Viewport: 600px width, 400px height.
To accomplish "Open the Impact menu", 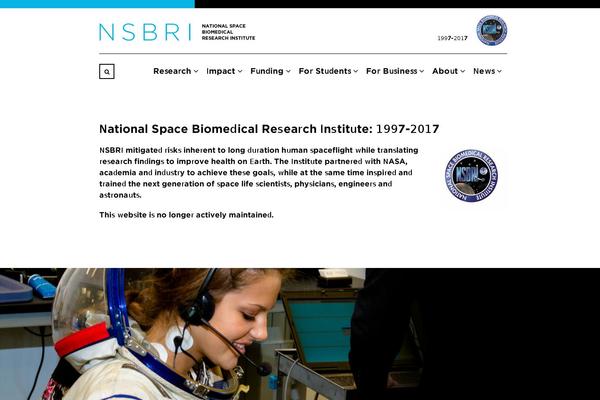I will pos(224,71).
